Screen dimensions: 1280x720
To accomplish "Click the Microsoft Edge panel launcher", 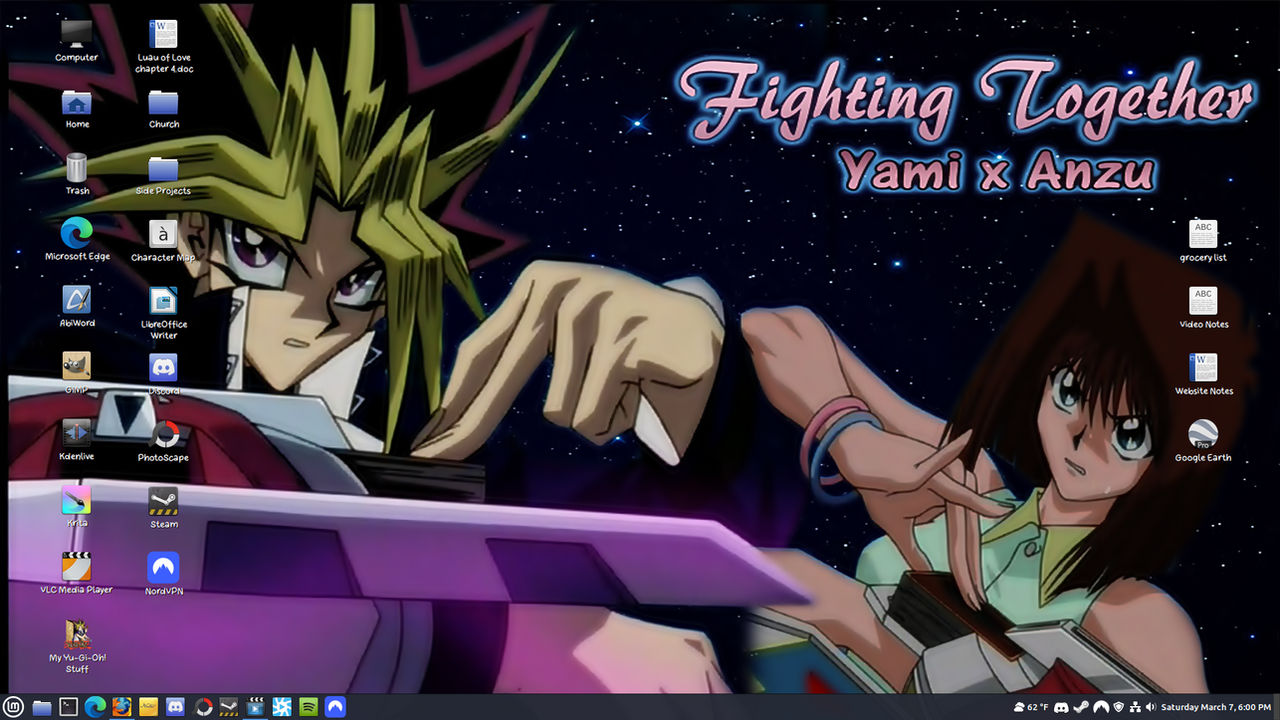I will [96, 707].
